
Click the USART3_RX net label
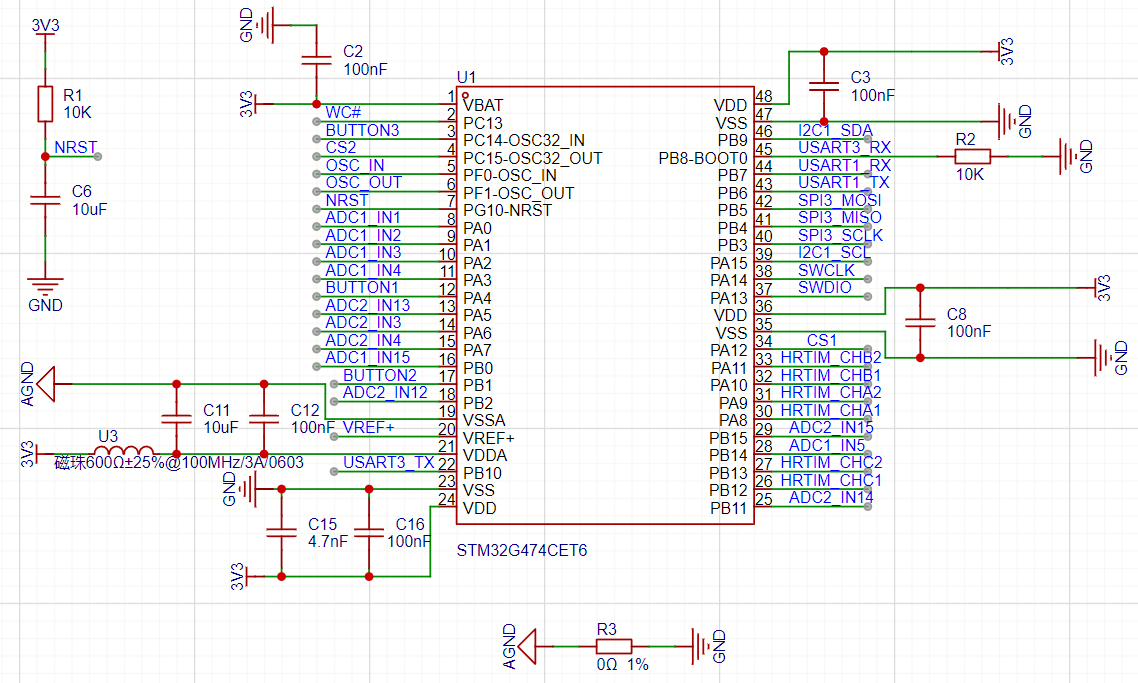pyautogui.click(x=844, y=147)
